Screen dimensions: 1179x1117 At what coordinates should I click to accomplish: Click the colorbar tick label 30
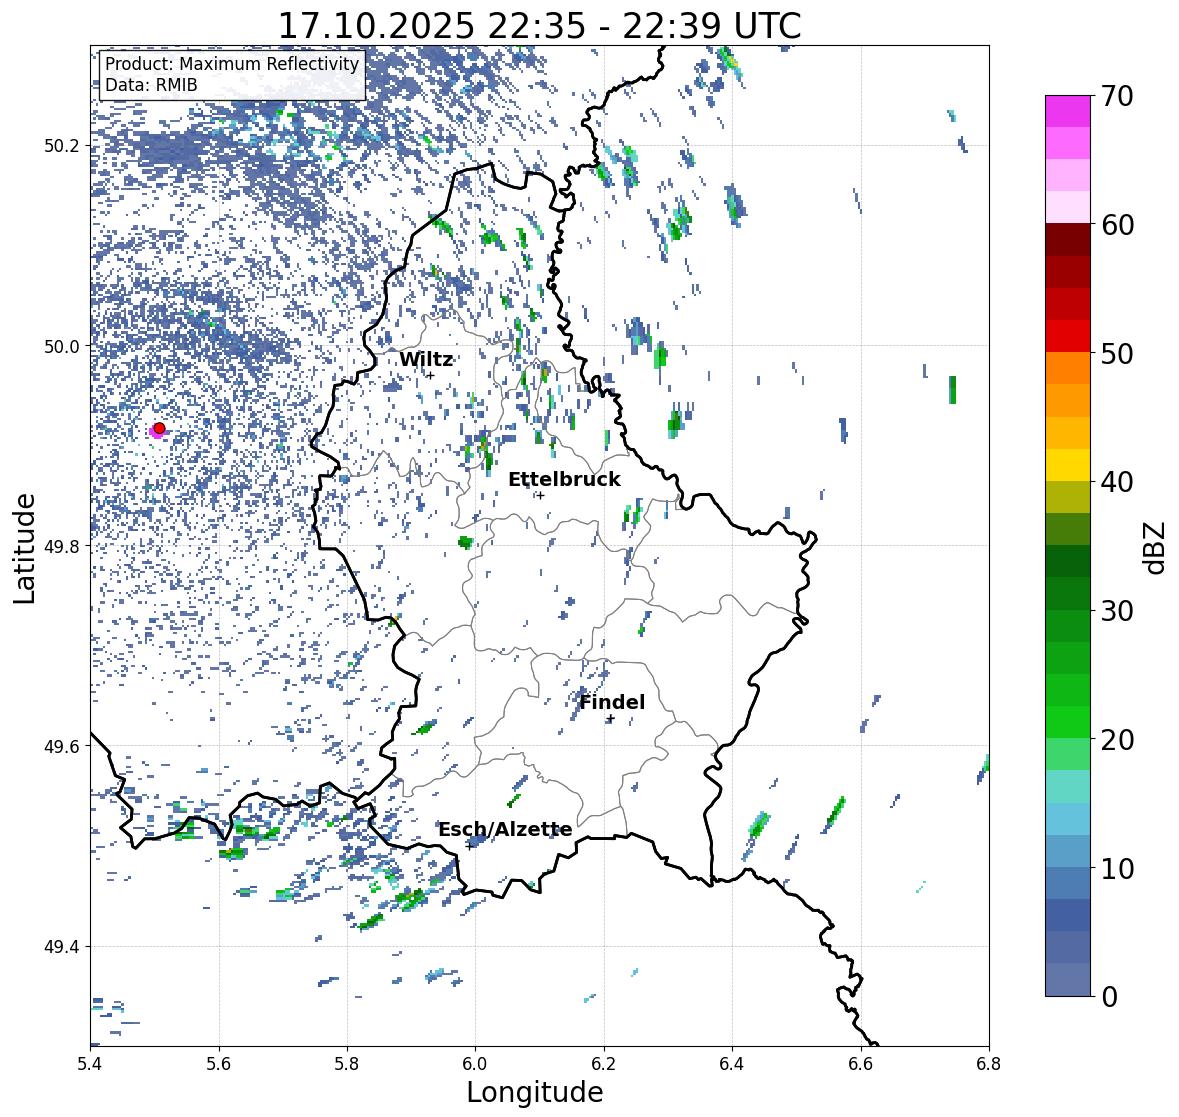1117,610
